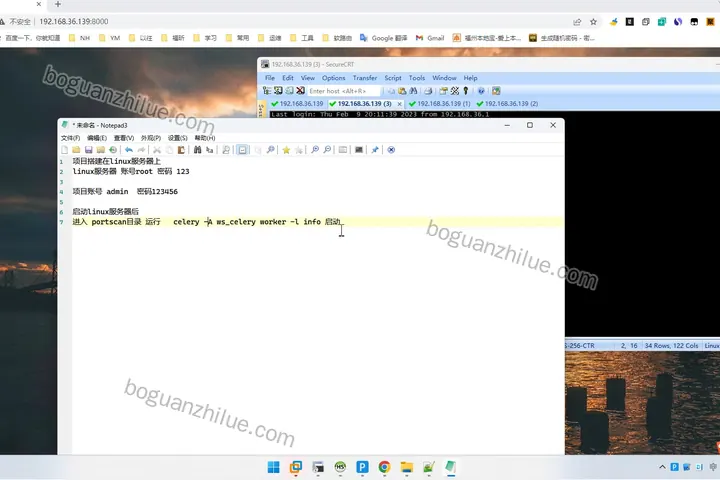Open SecureCRT Help menu
Image resolution: width=720 pixels, height=480 pixels.
tap(470, 78)
